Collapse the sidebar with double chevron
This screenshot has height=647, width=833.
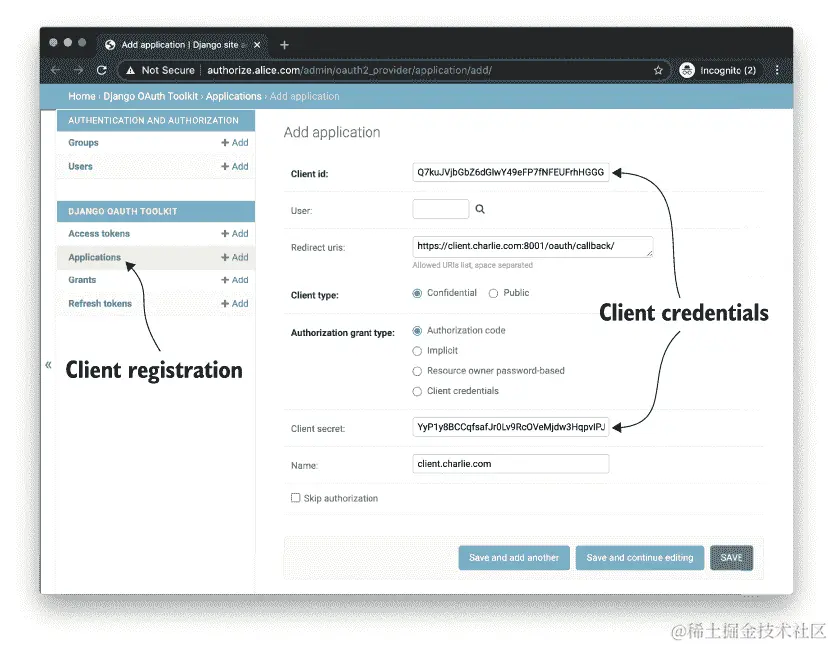coord(48,364)
